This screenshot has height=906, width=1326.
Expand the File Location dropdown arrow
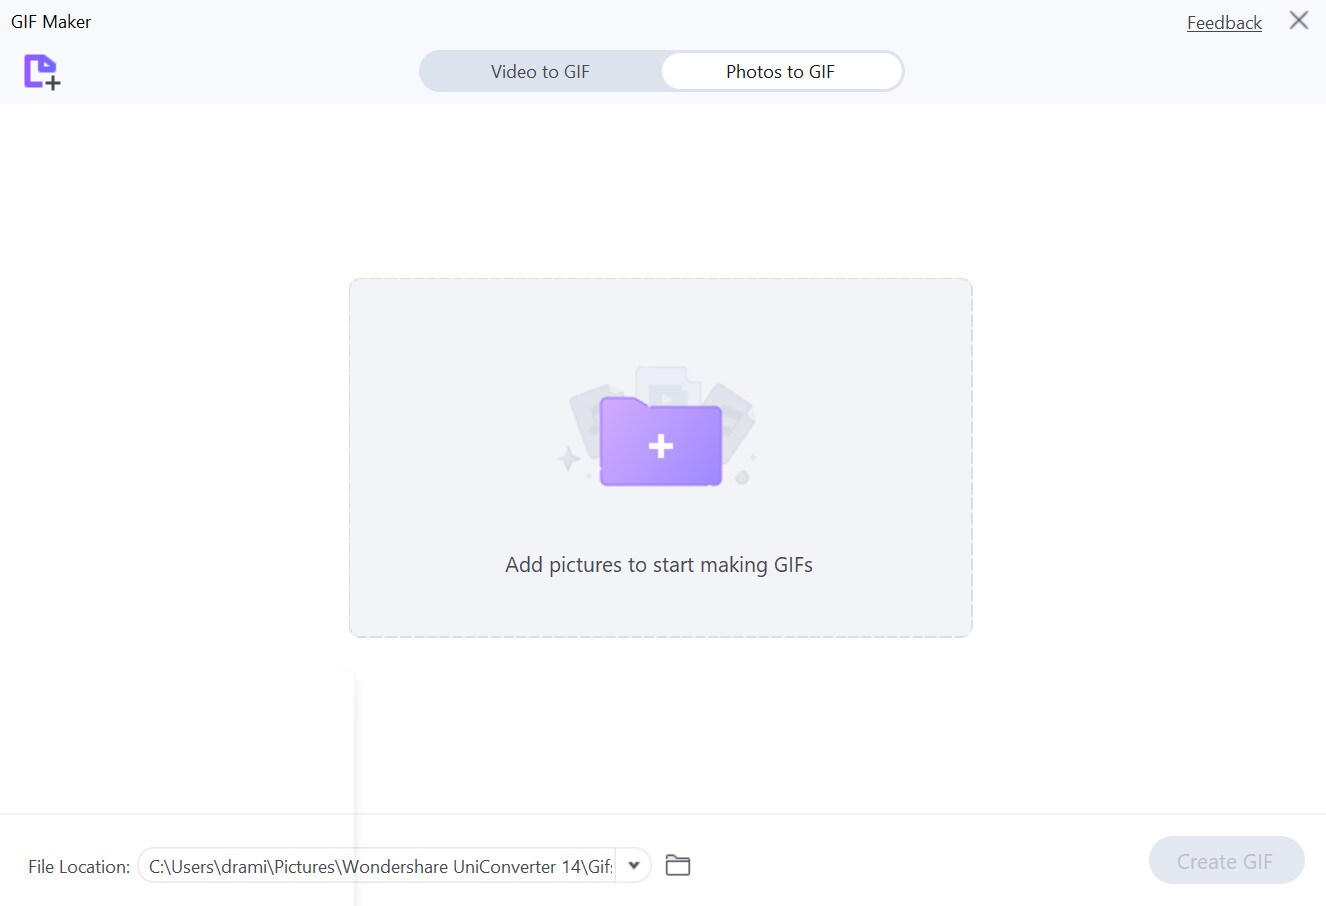(x=634, y=866)
